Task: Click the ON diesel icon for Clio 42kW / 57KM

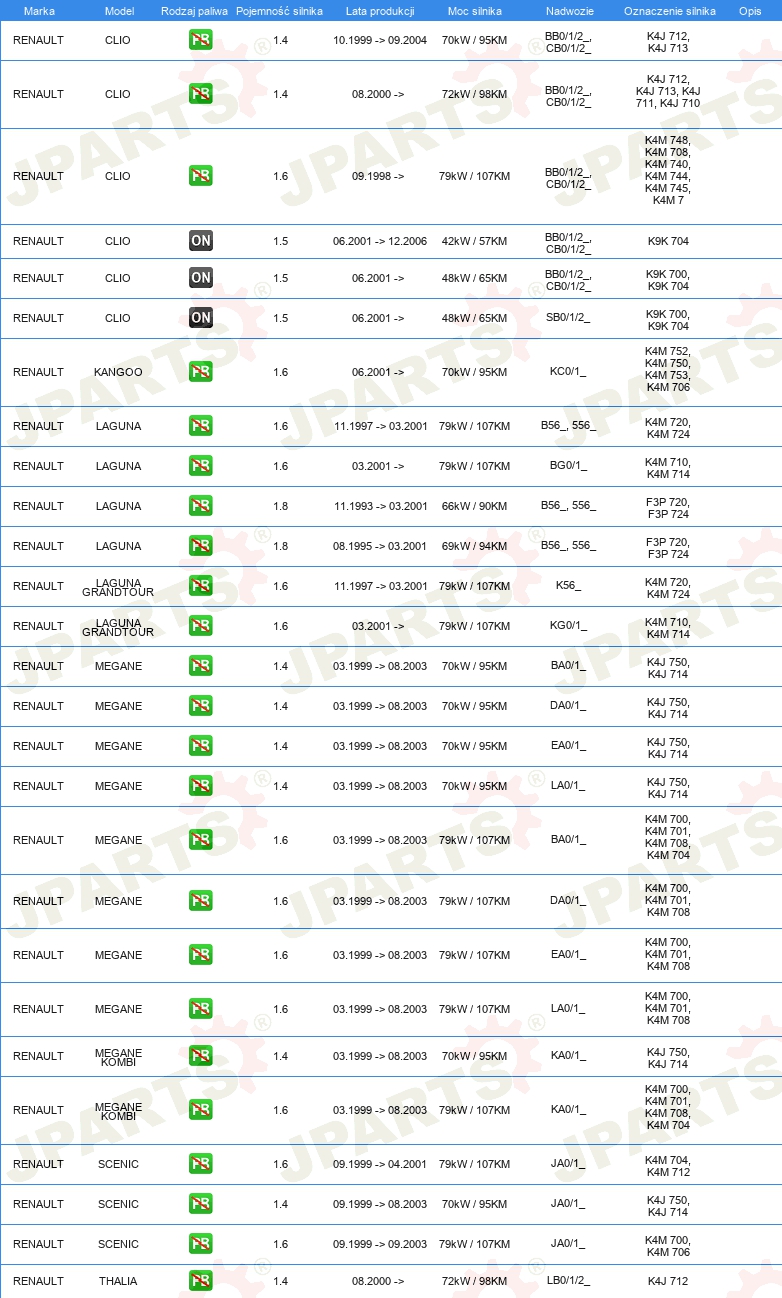Action: pos(201,241)
